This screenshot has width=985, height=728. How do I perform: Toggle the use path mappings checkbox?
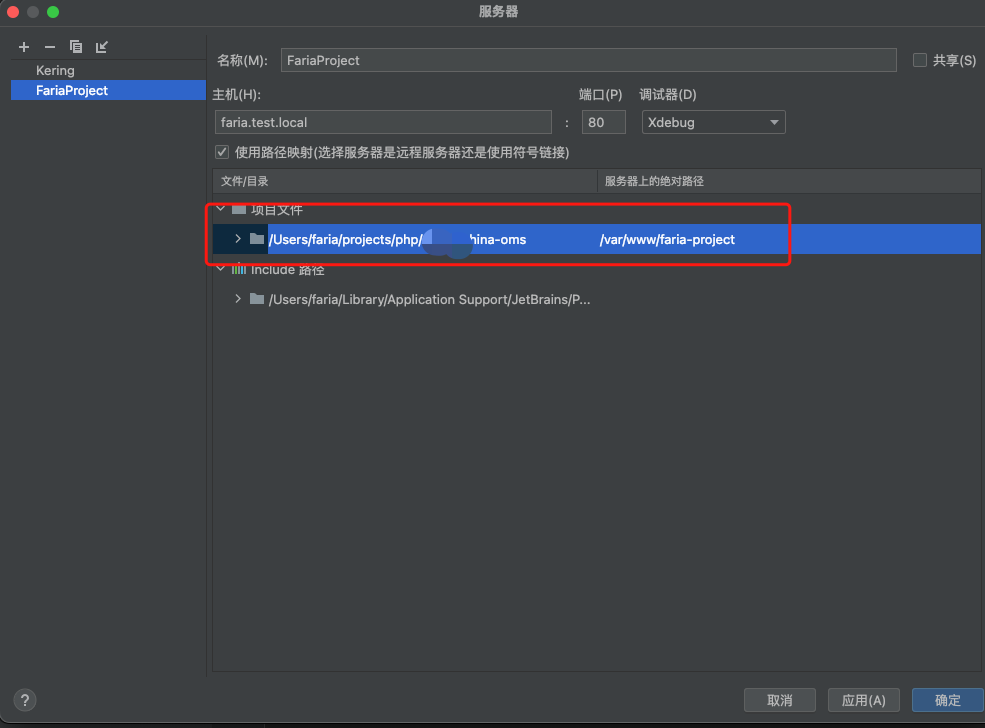(x=222, y=152)
